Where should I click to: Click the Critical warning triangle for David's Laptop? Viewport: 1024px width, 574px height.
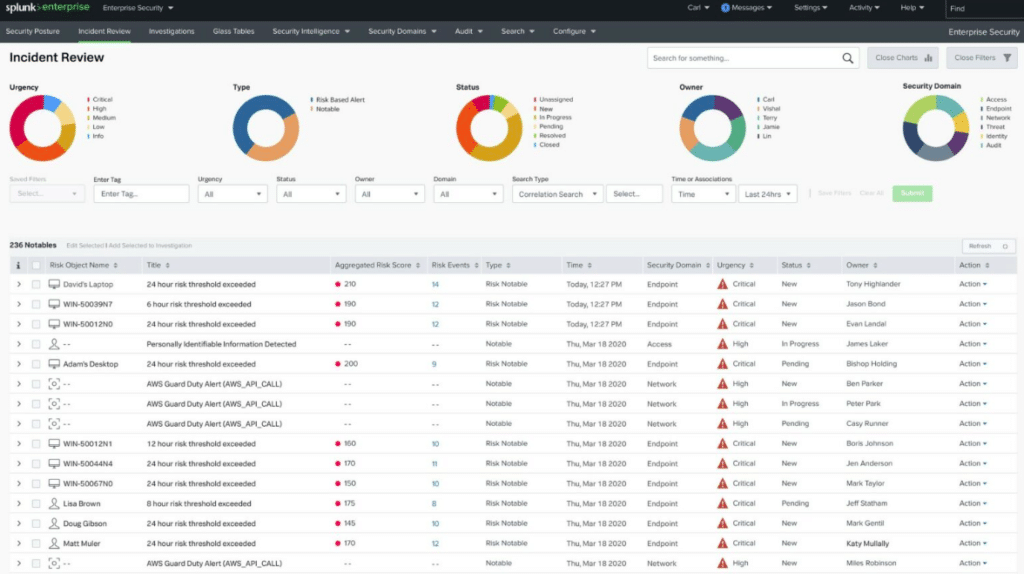point(722,284)
